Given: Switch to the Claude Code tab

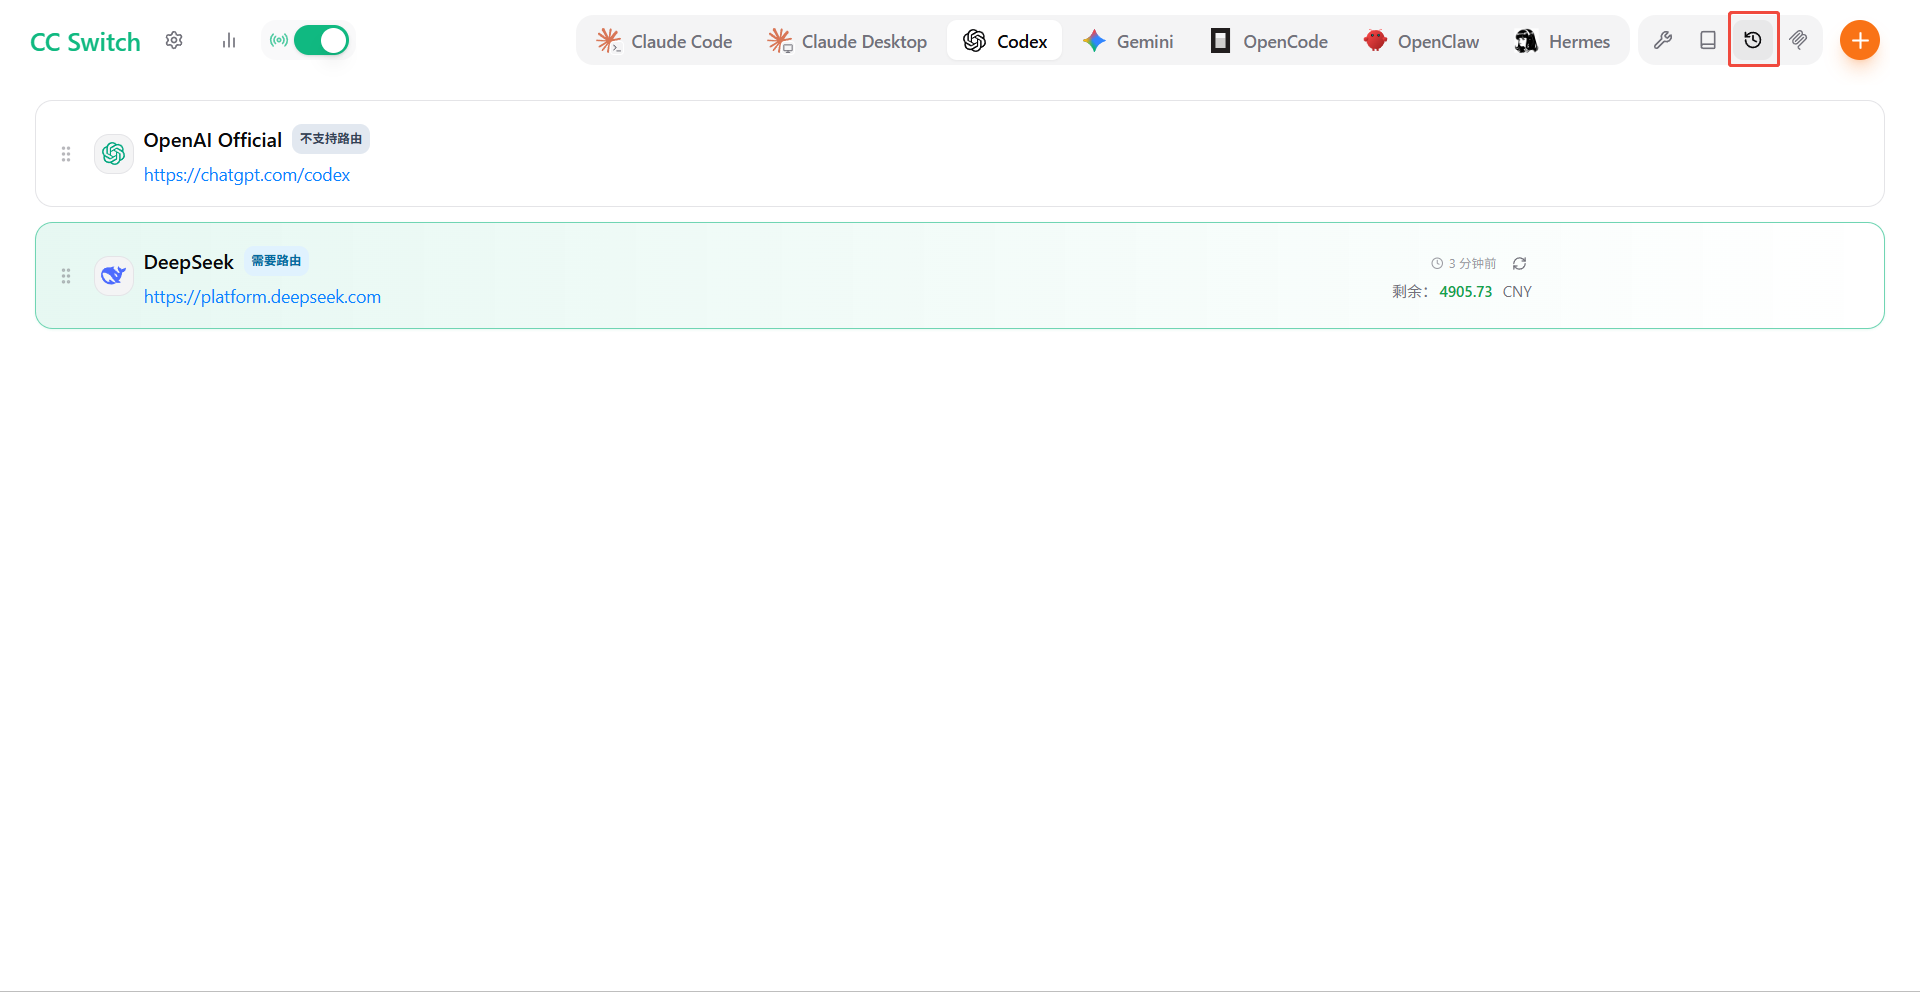Looking at the screenshot, I should (664, 41).
